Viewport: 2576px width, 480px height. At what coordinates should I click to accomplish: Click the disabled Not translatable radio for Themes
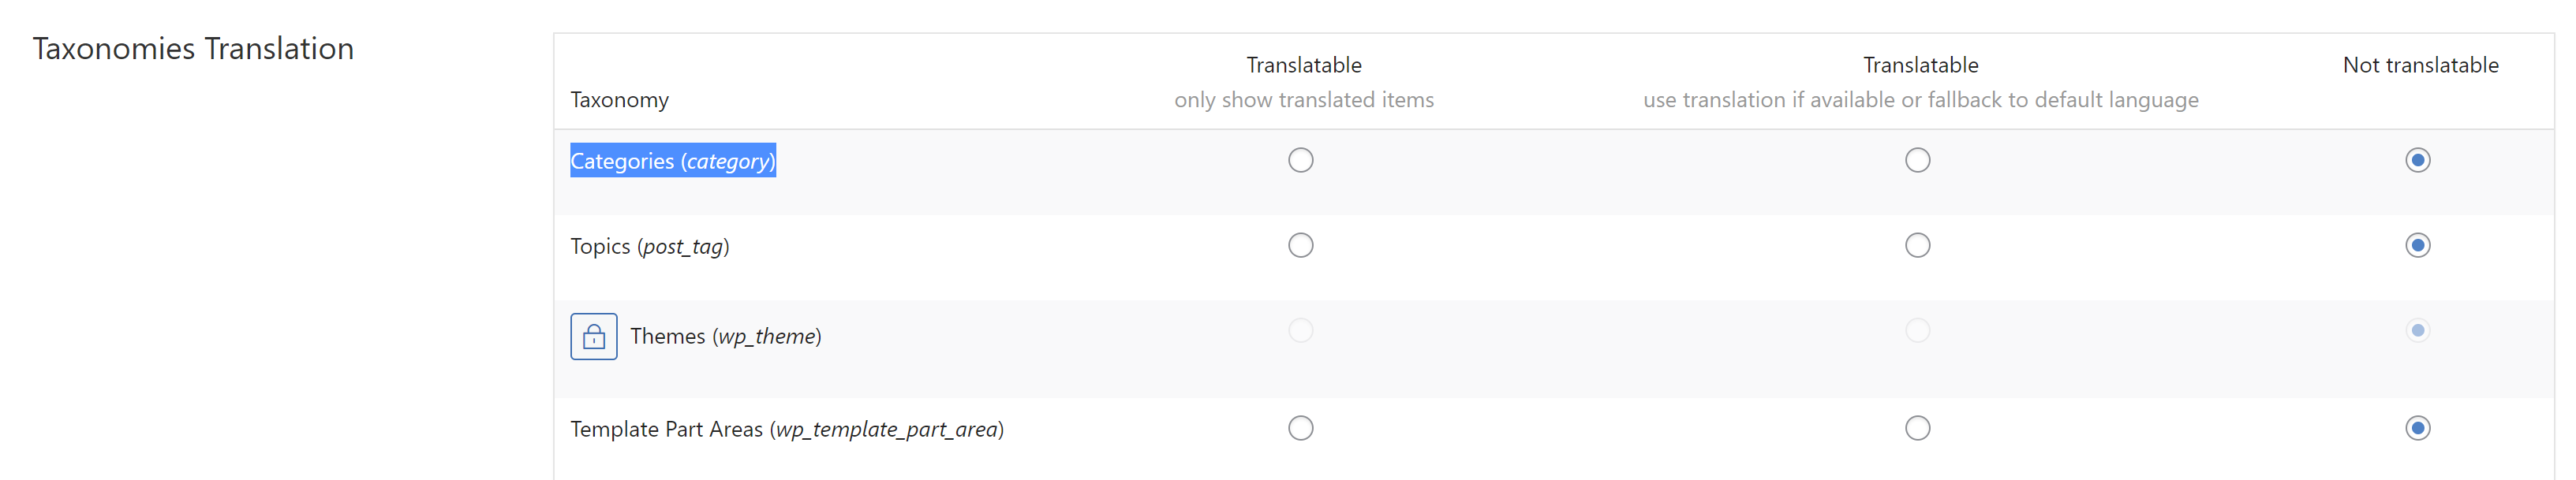2417,331
